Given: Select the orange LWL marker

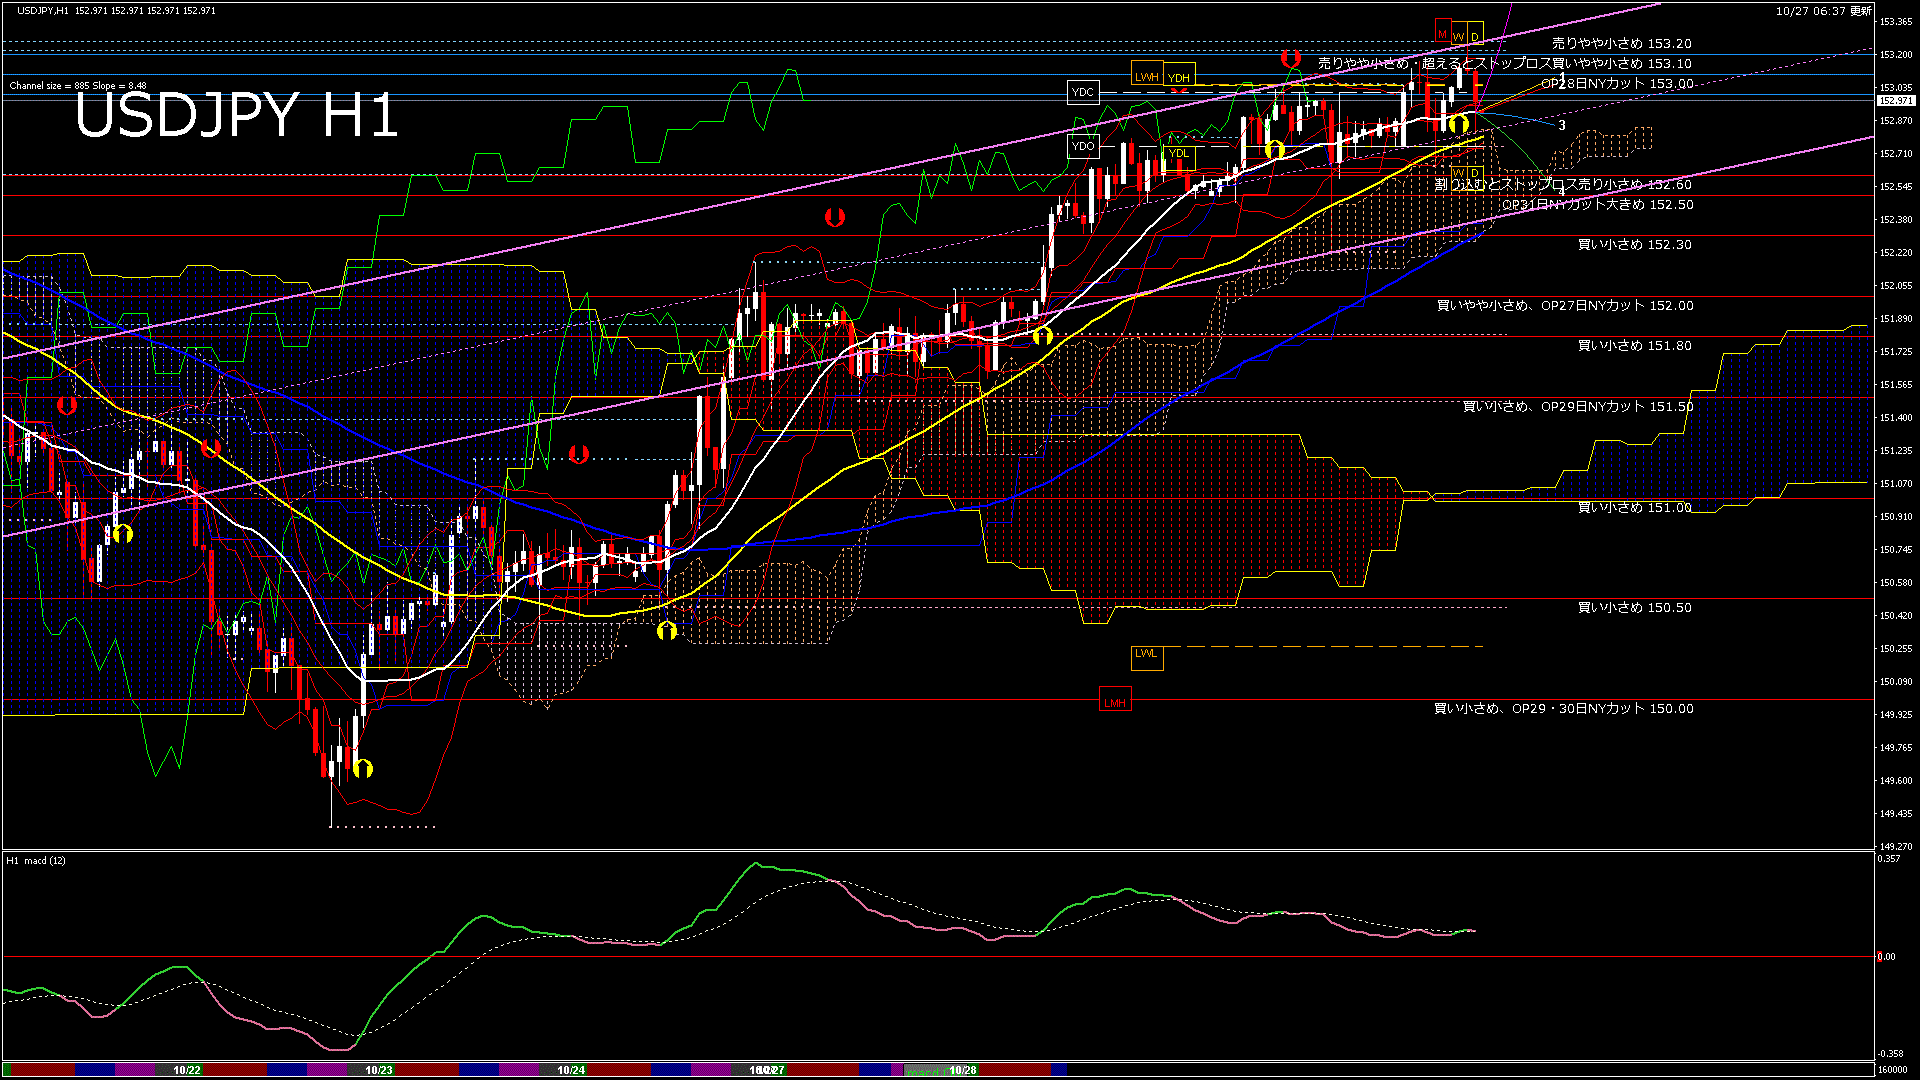Looking at the screenshot, I should tap(1146, 654).
